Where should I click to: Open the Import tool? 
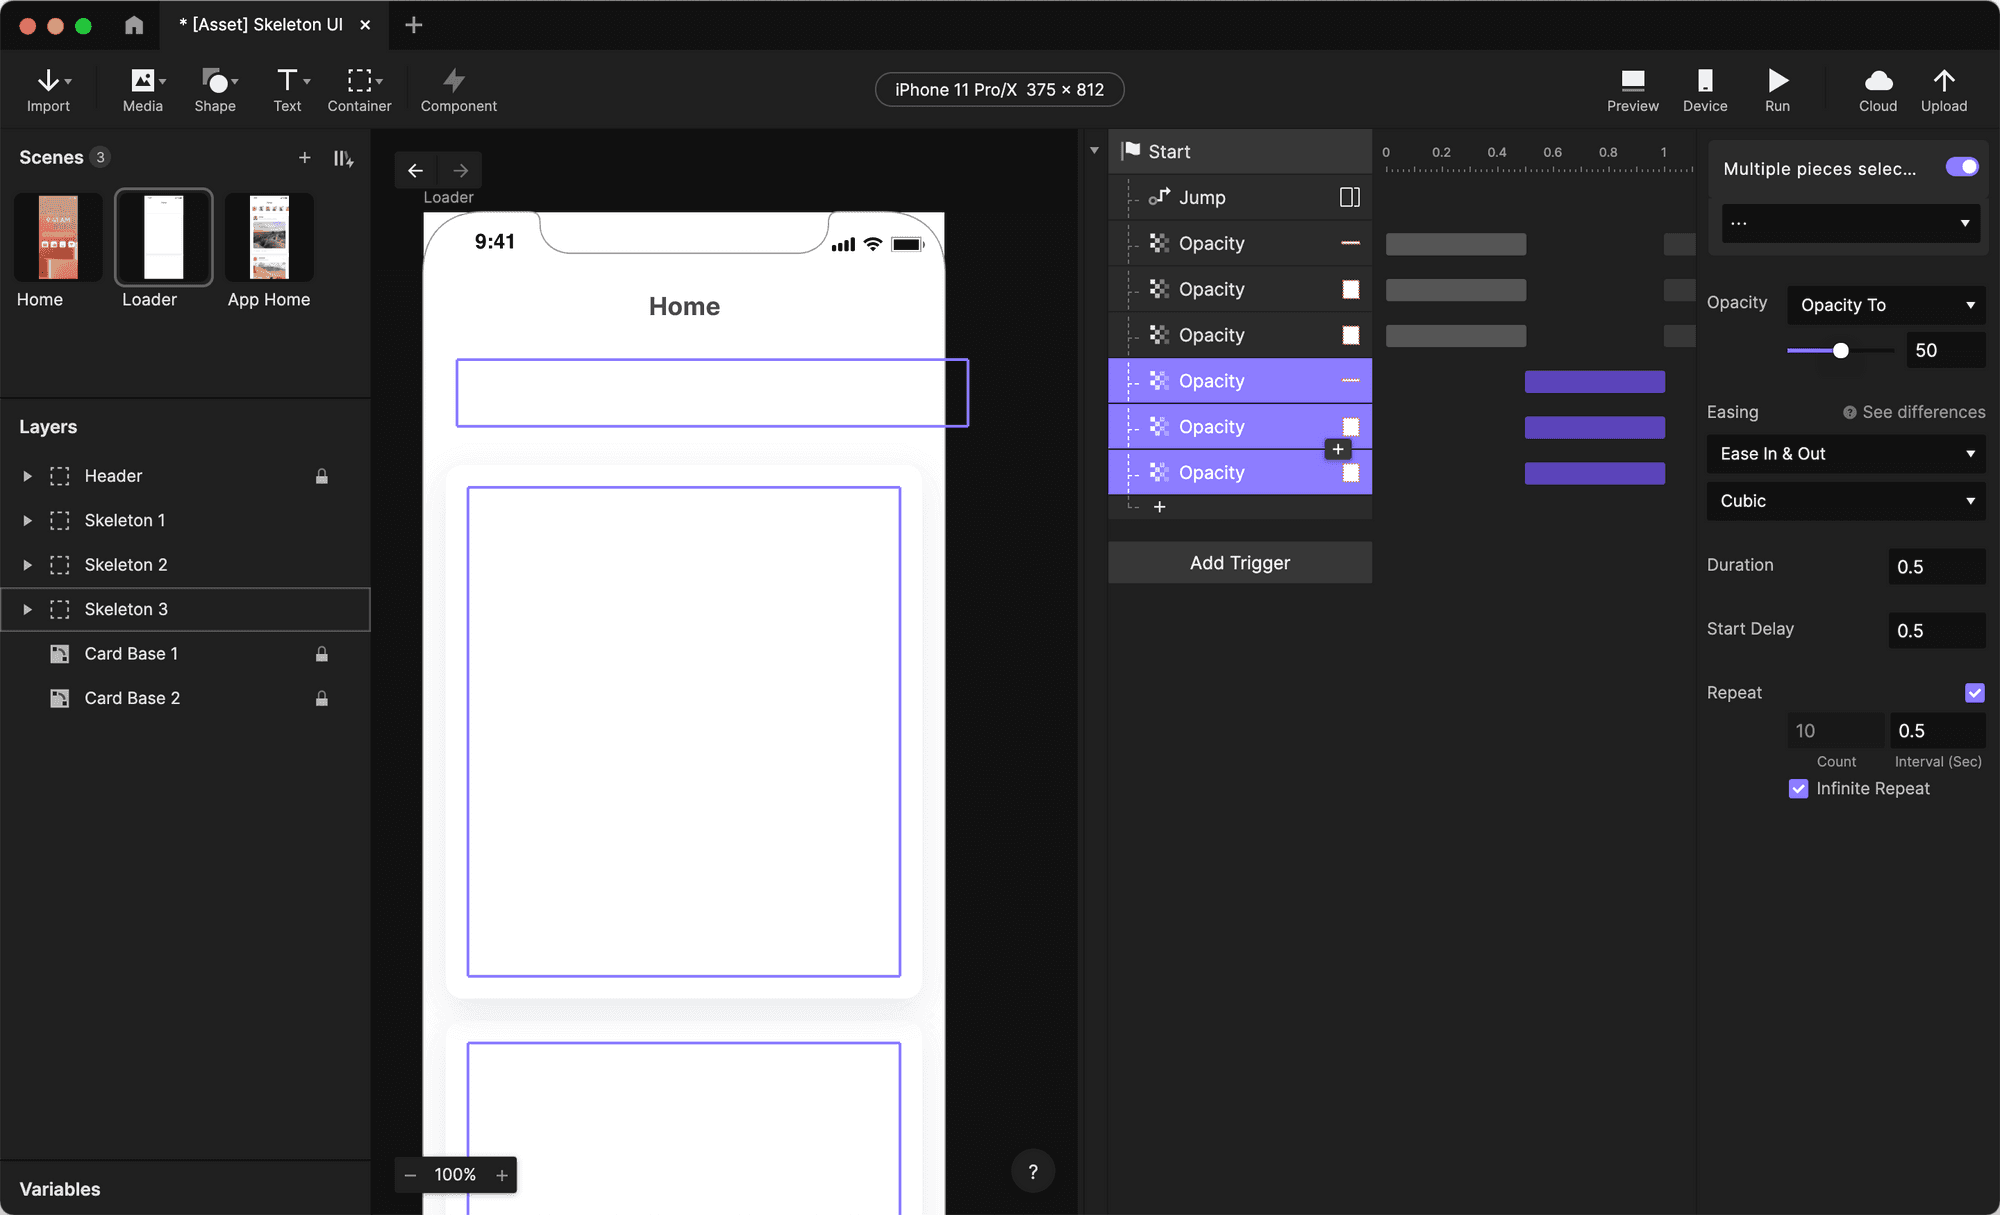pos(48,90)
